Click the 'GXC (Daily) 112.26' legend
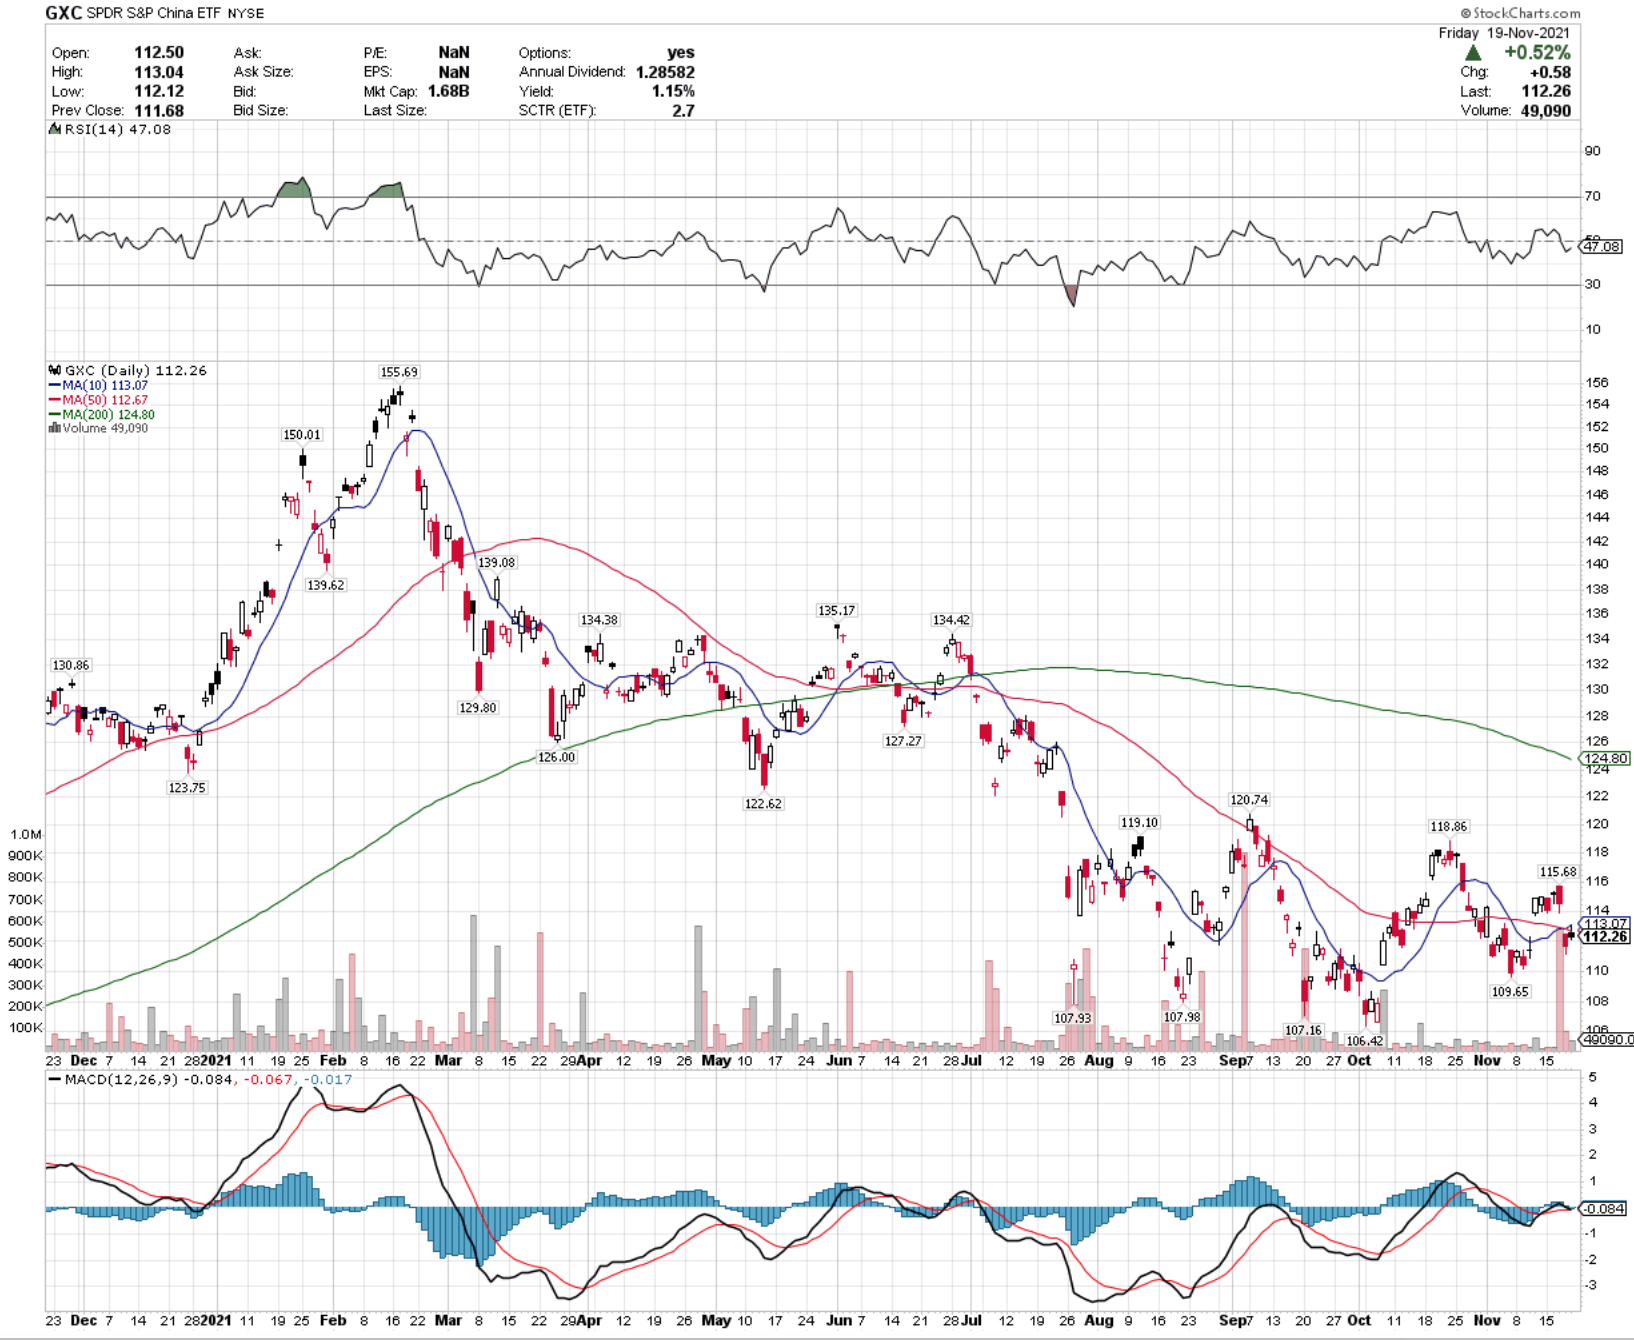 [x=135, y=370]
